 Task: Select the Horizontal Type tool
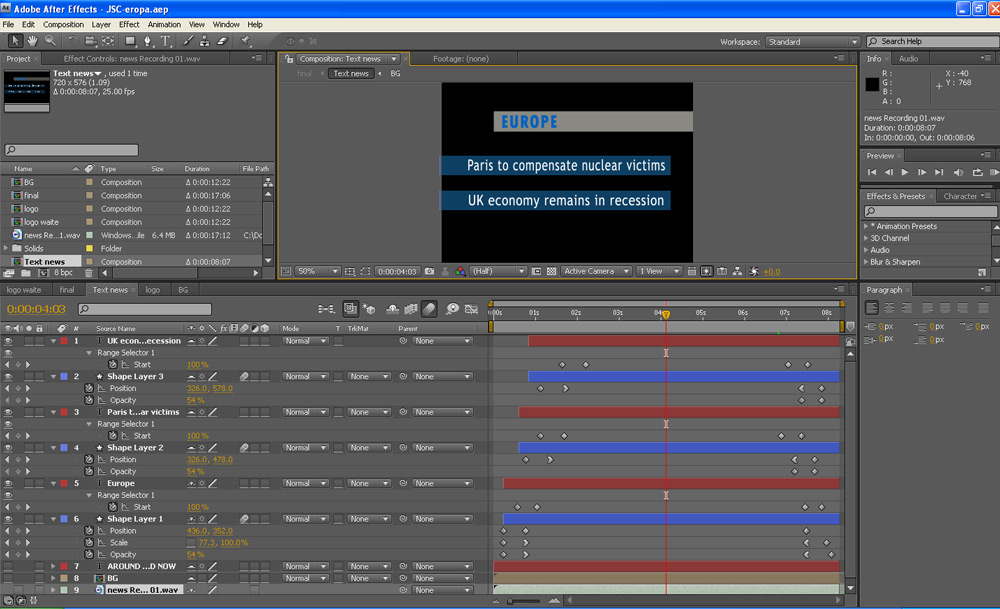point(166,41)
